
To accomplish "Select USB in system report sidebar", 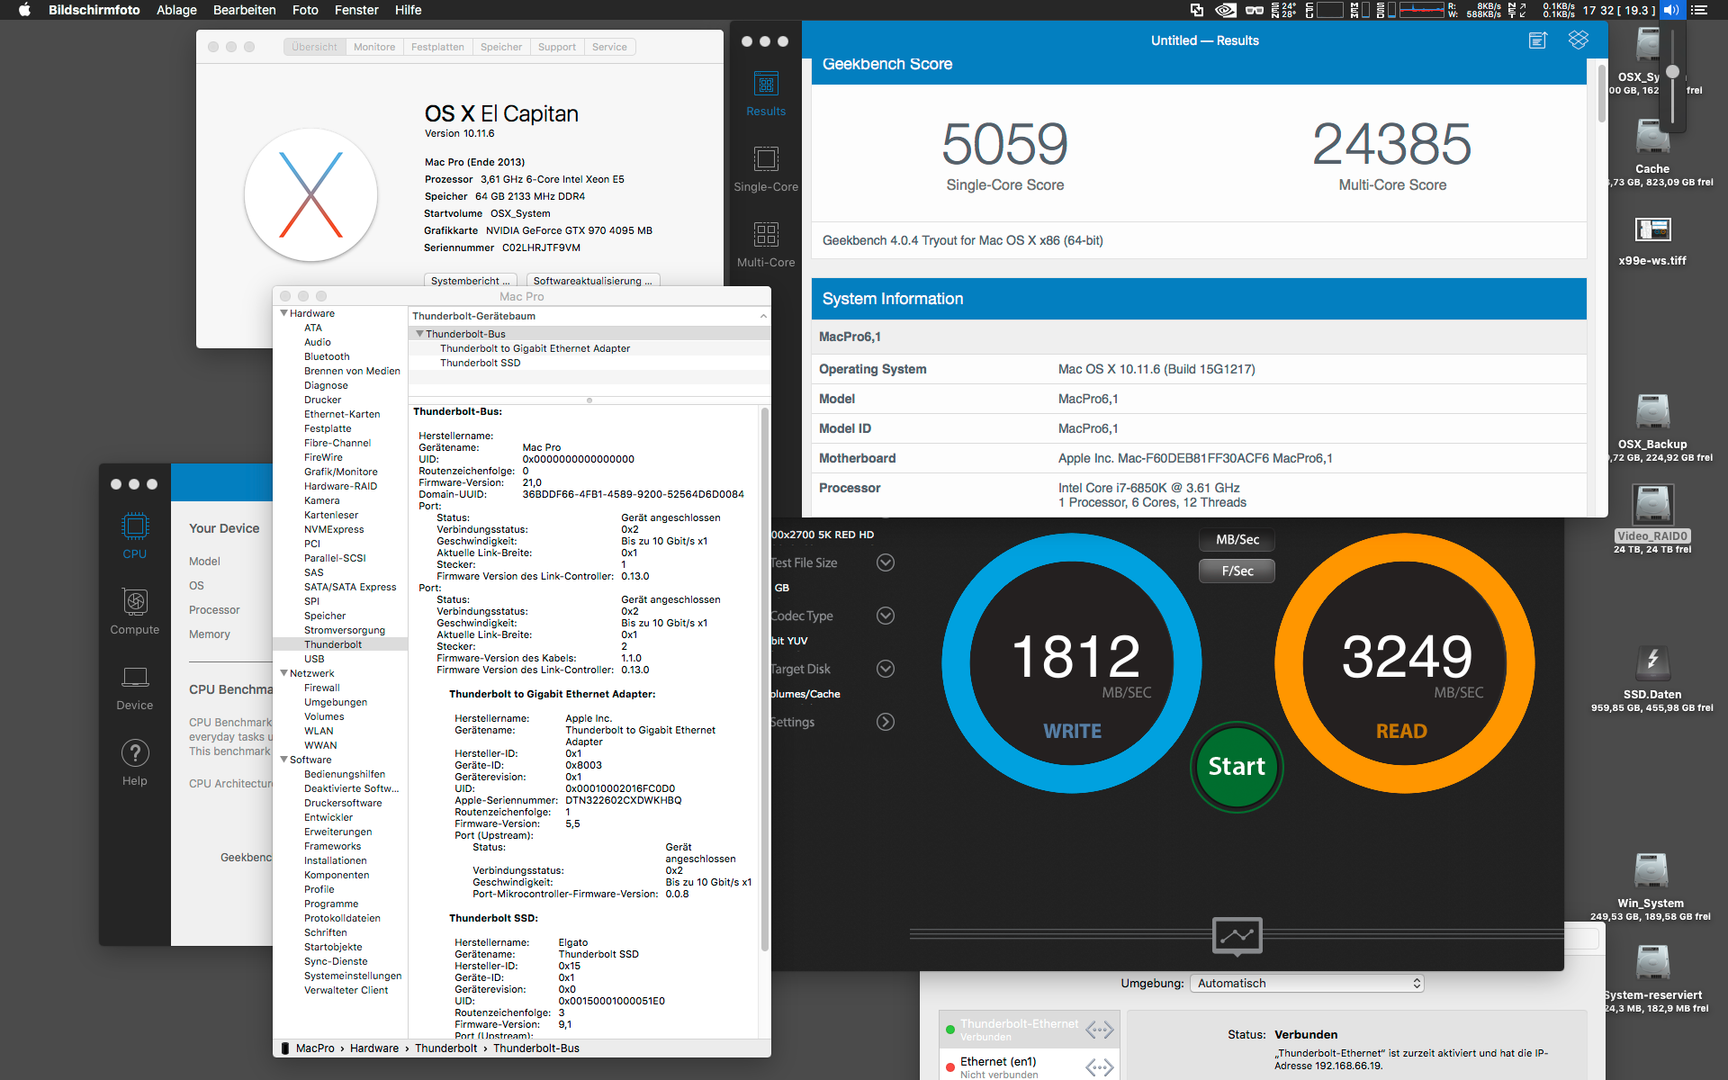I will [314, 659].
